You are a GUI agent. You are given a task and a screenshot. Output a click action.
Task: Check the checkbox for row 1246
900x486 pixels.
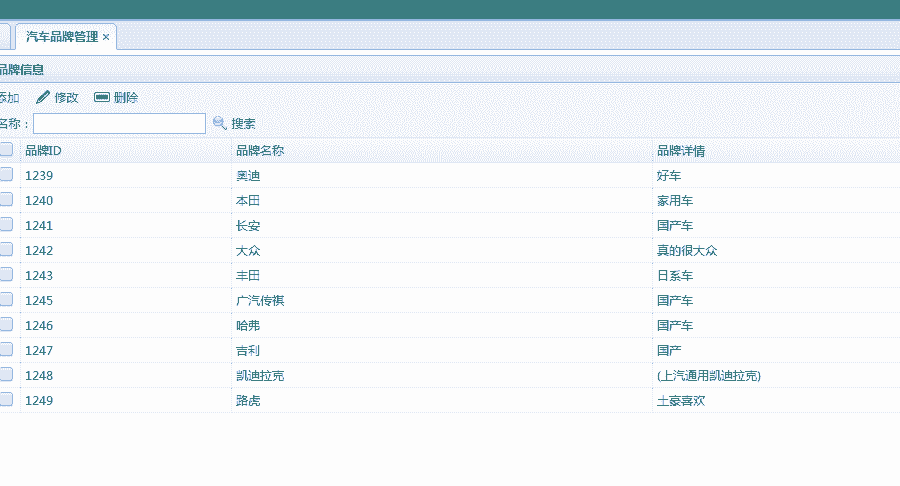point(6,324)
